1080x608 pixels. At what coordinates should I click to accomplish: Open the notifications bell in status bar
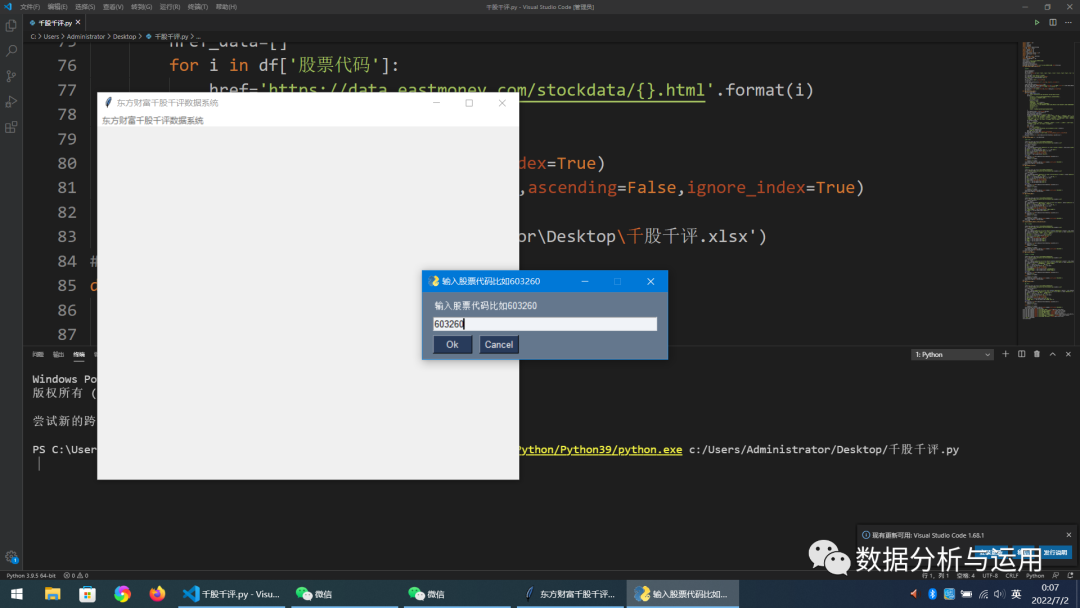(x=1070, y=576)
